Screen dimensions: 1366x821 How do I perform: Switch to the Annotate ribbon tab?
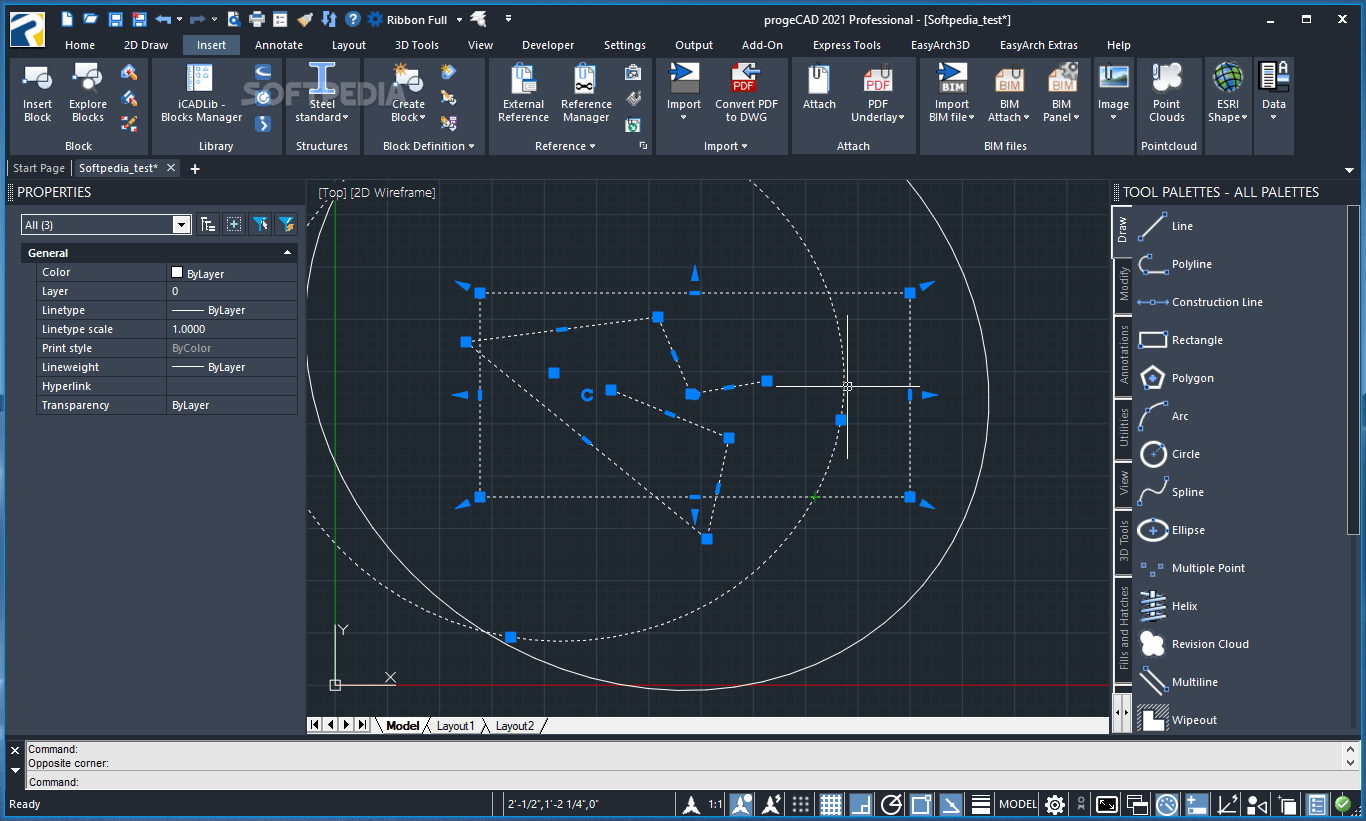coord(278,44)
